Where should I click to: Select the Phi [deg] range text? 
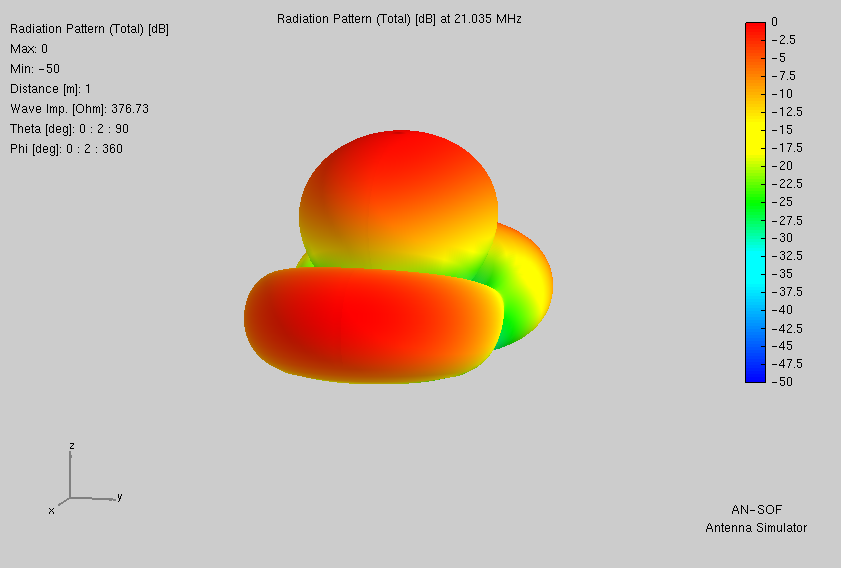[67, 149]
